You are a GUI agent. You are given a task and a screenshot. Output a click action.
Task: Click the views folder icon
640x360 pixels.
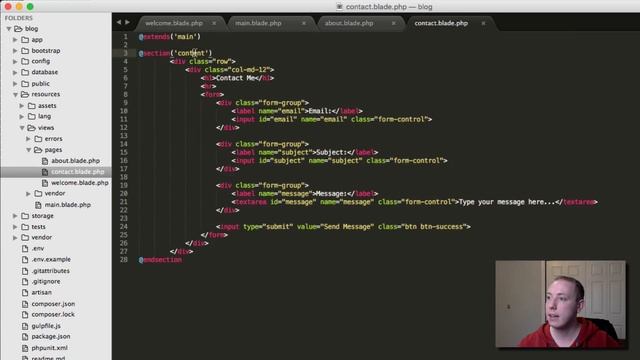coord(31,127)
